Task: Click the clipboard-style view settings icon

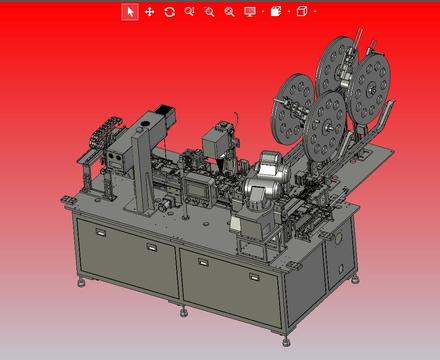Action: 276,11
